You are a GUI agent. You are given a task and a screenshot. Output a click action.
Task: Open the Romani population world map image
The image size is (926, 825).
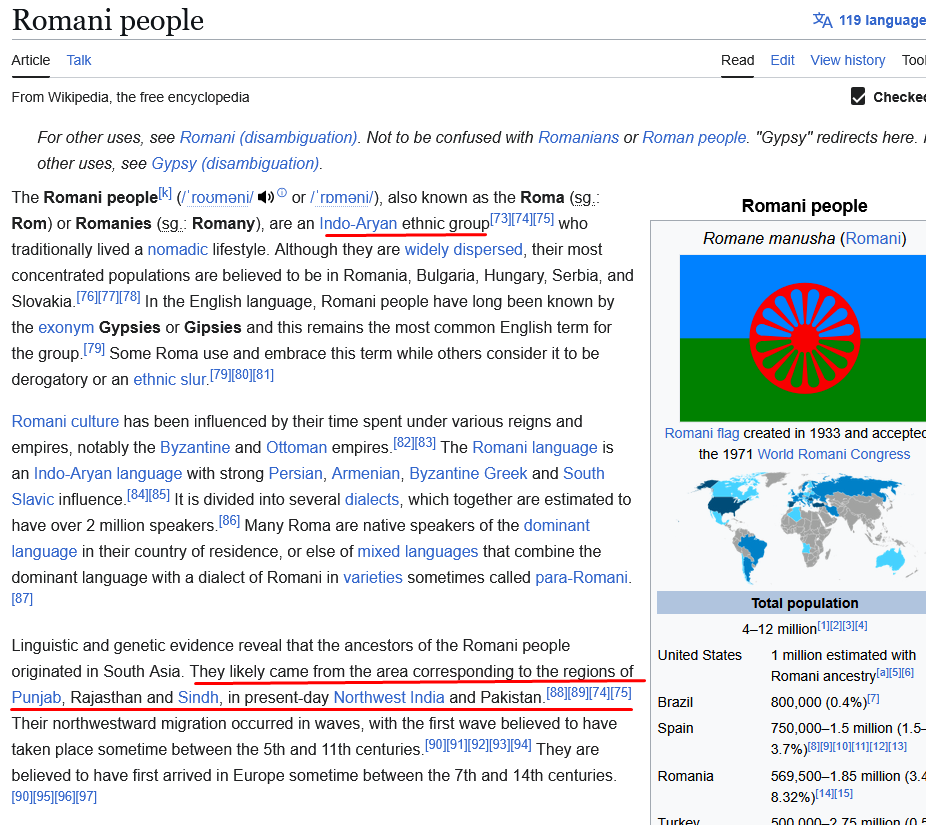[803, 527]
